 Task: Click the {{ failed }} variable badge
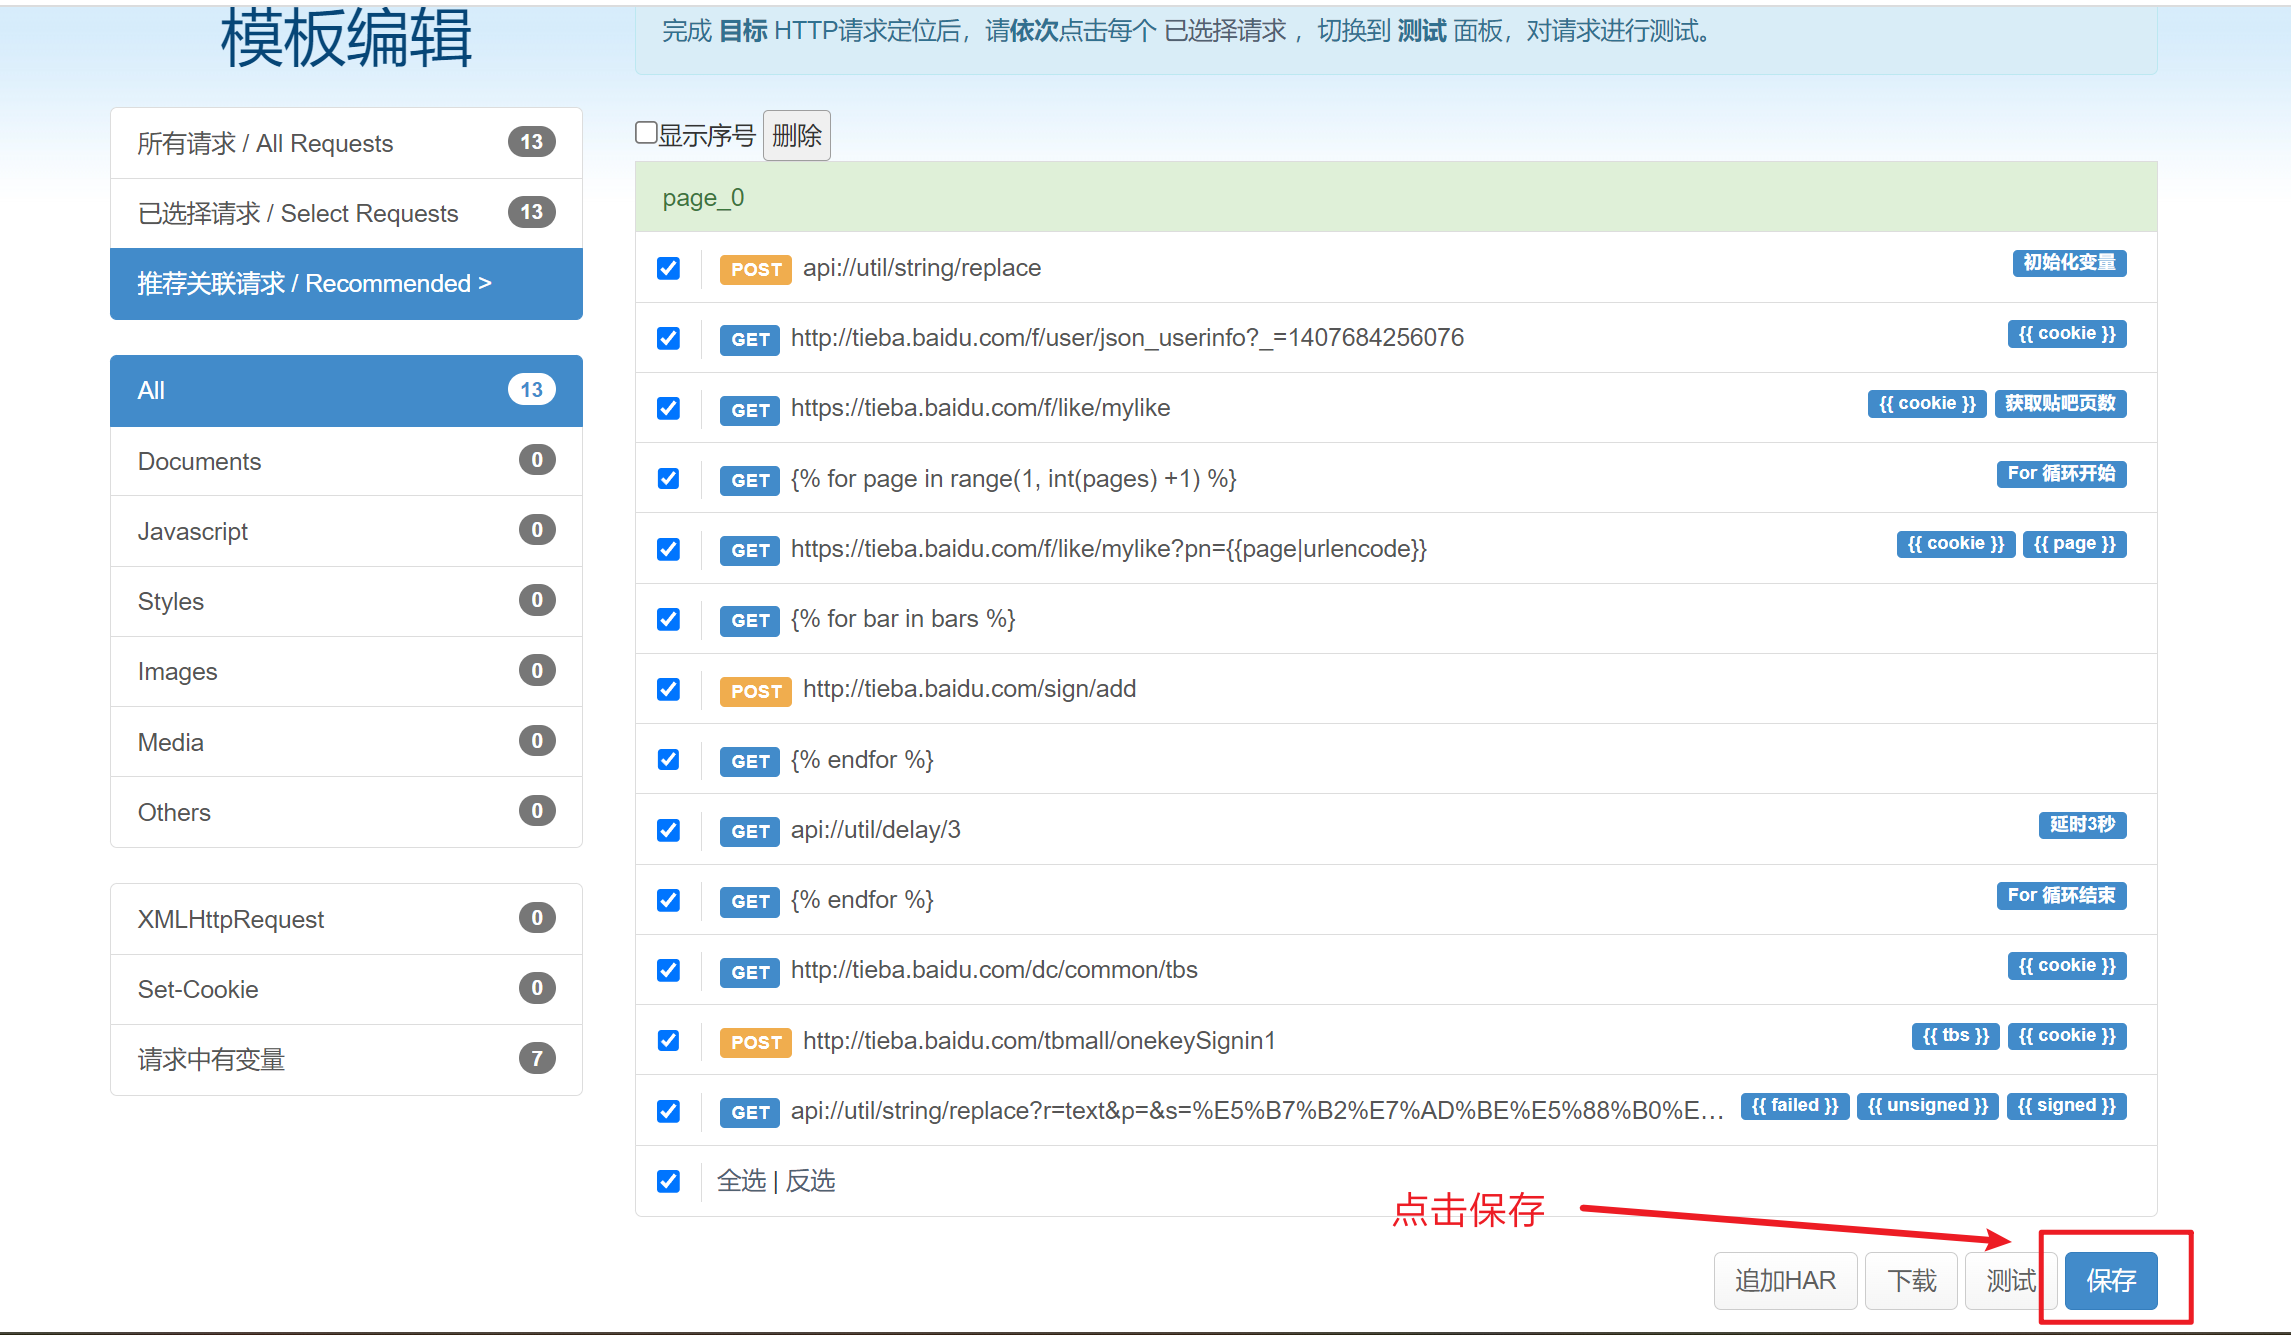click(x=1794, y=1106)
